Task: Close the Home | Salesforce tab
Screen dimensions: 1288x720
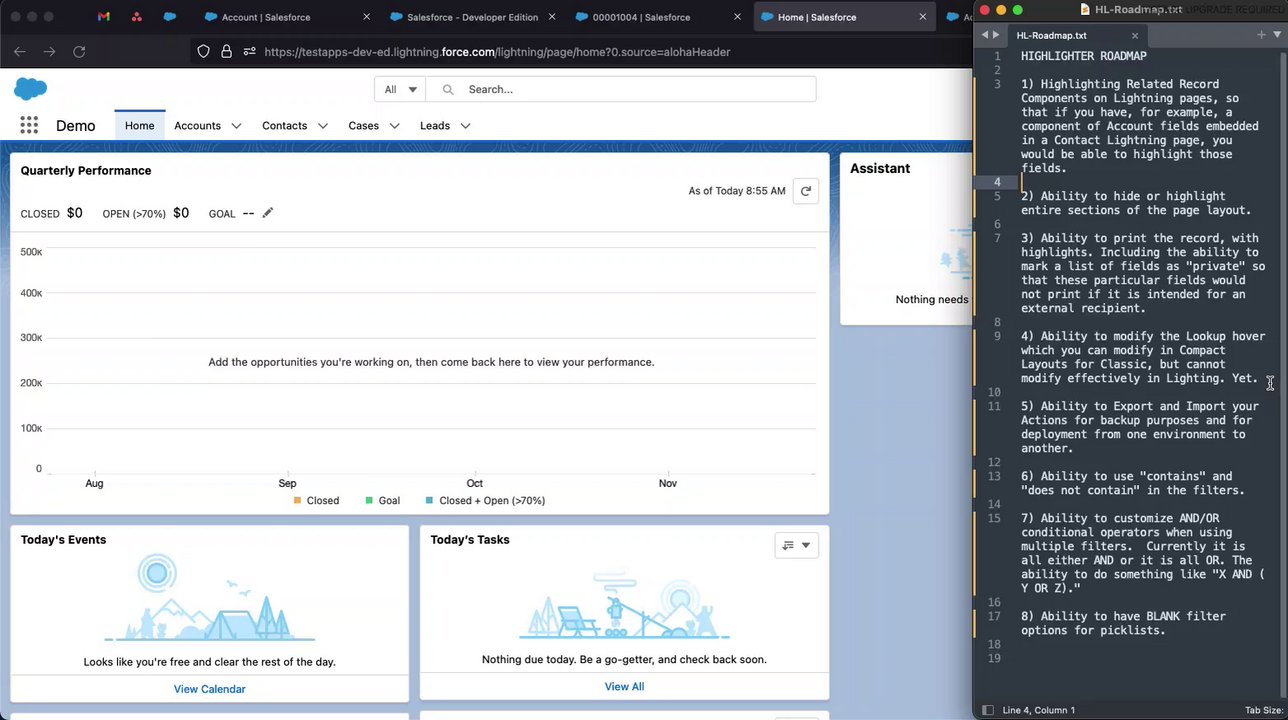Action: [x=923, y=17]
